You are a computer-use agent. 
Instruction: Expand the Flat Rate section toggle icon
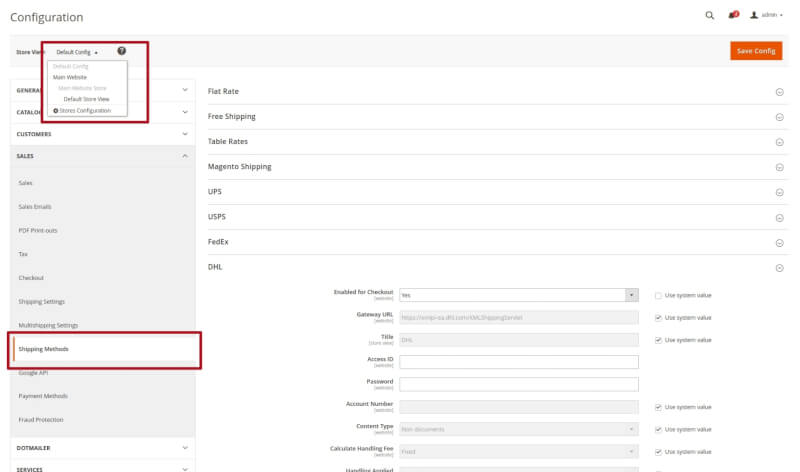779,92
